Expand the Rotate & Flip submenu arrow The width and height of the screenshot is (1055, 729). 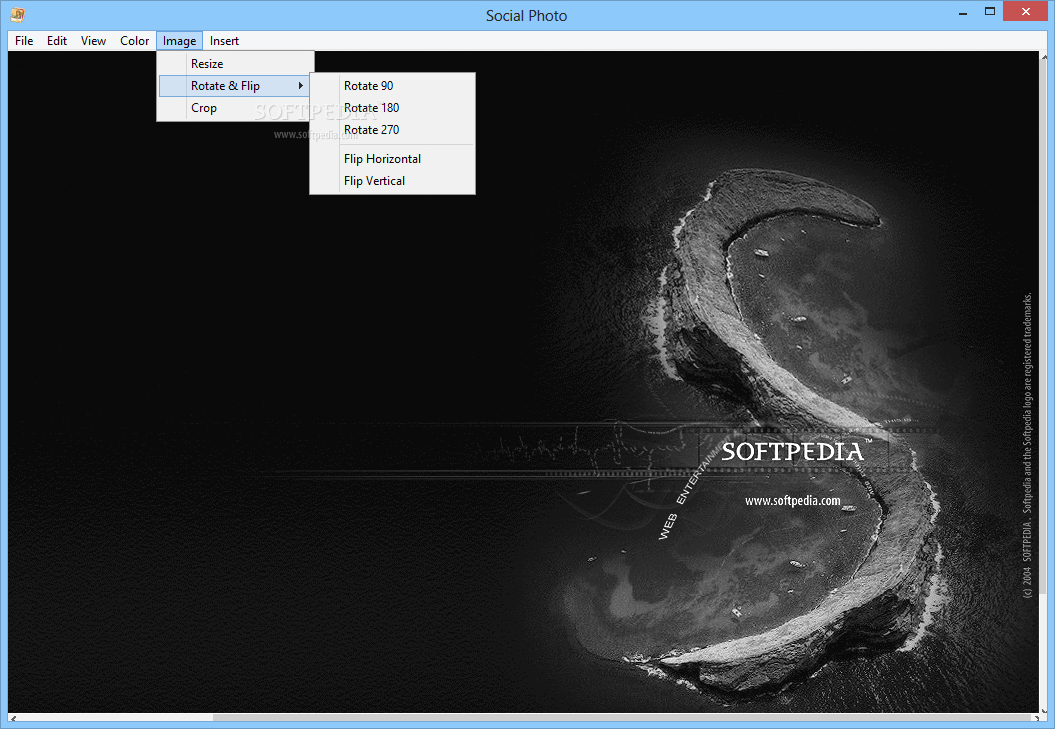click(301, 85)
